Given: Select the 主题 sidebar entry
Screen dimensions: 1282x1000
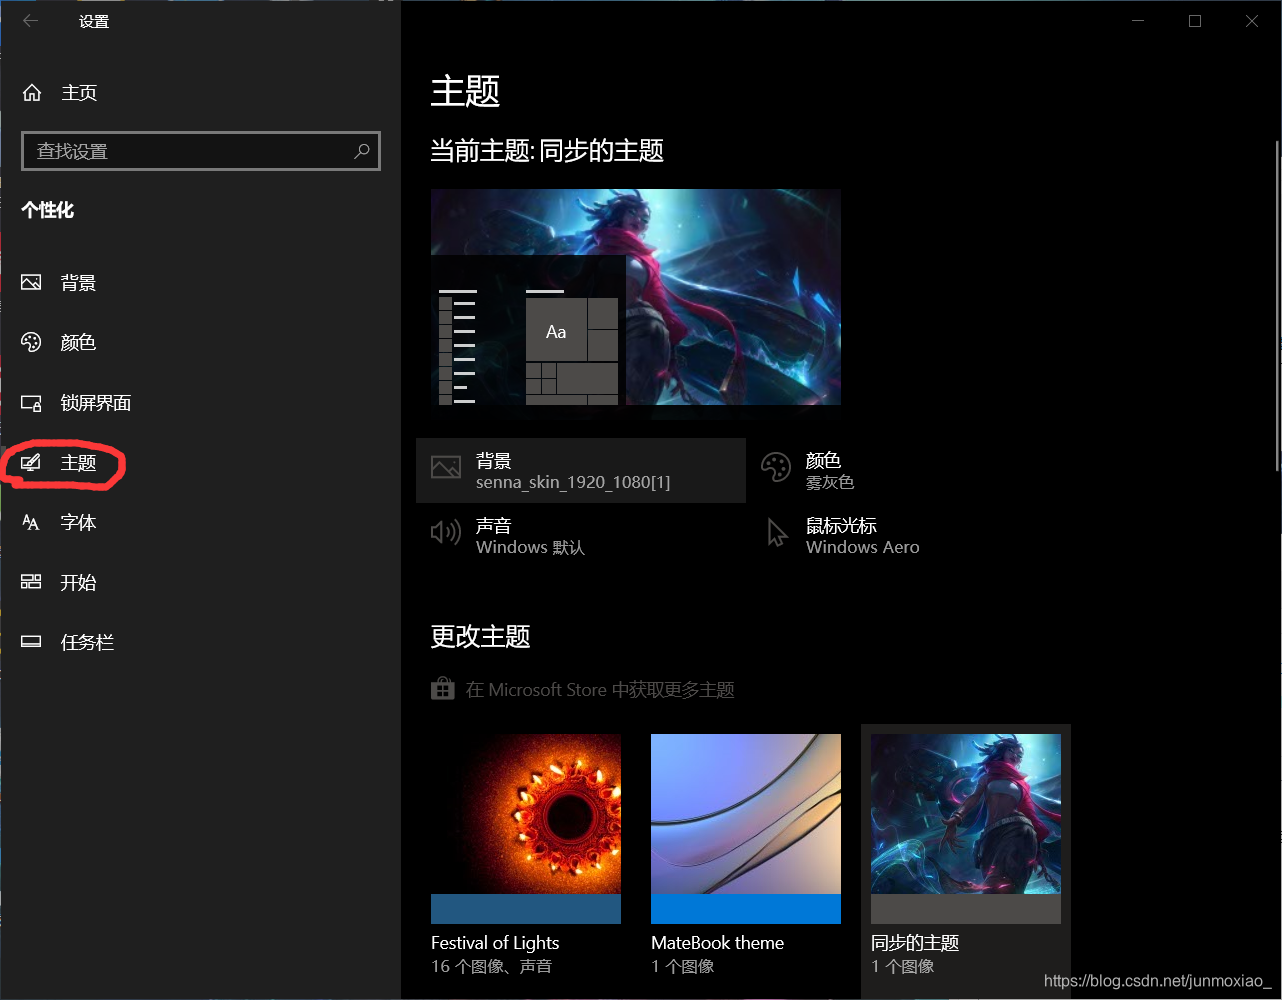Looking at the screenshot, I should point(200,463).
